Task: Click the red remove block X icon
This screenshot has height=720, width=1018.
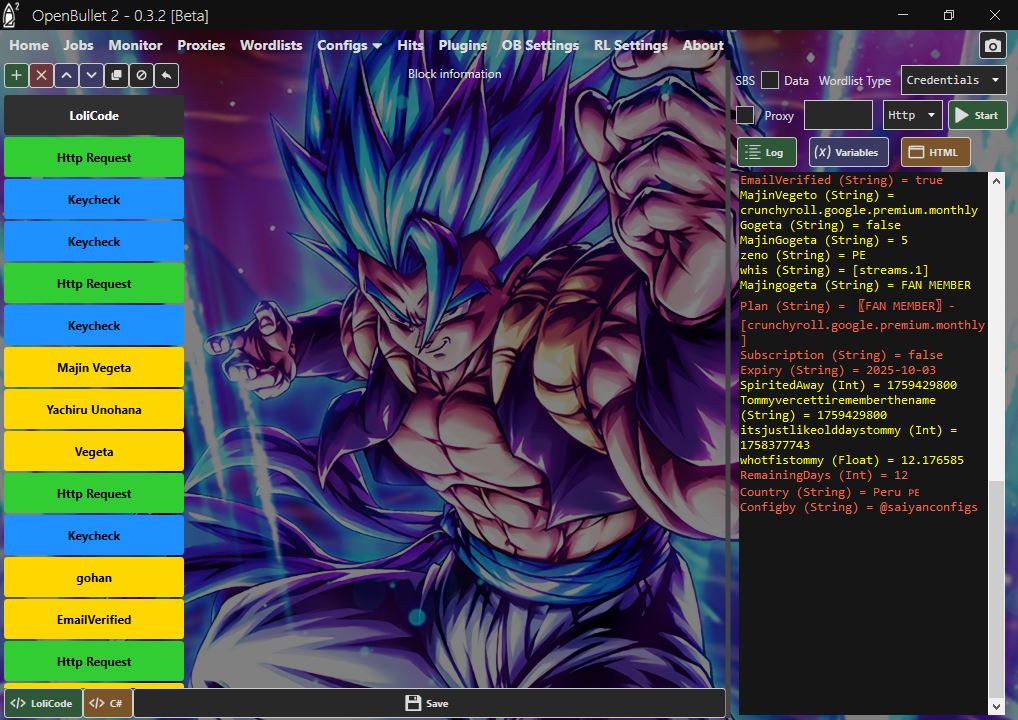Action: [41, 75]
